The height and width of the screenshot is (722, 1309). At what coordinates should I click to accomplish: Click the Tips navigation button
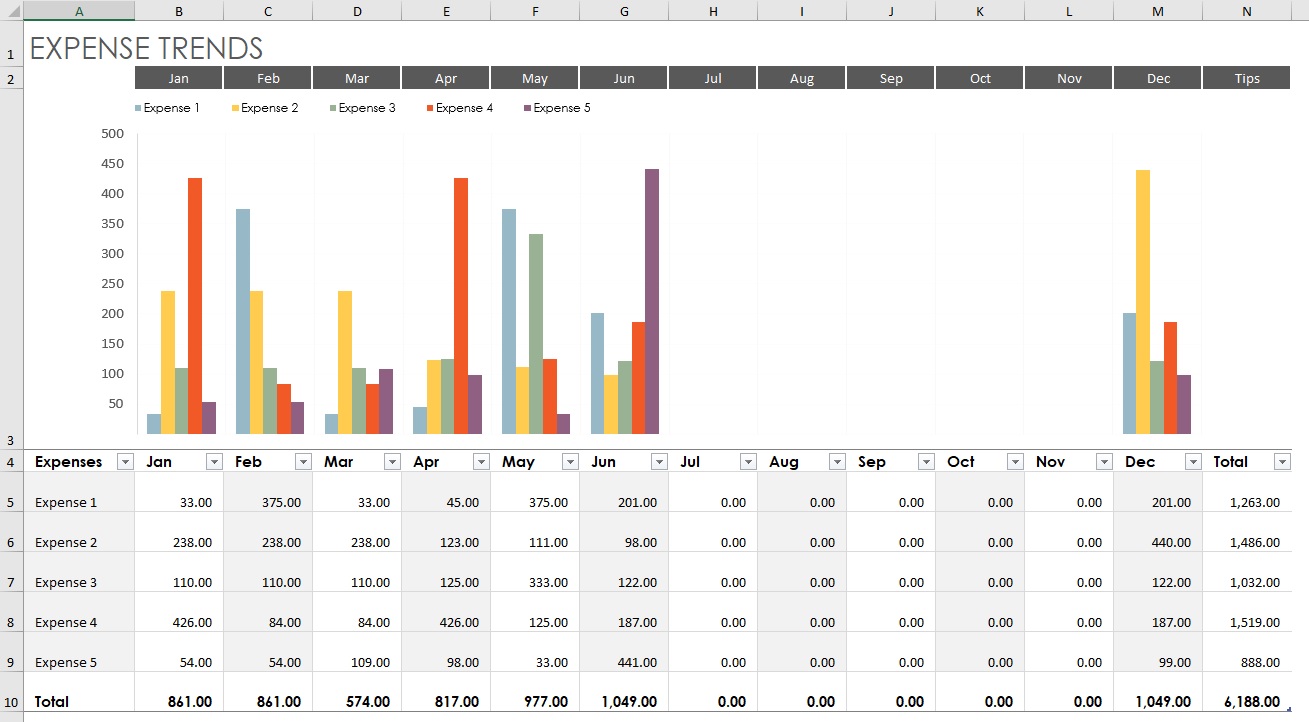1247,78
